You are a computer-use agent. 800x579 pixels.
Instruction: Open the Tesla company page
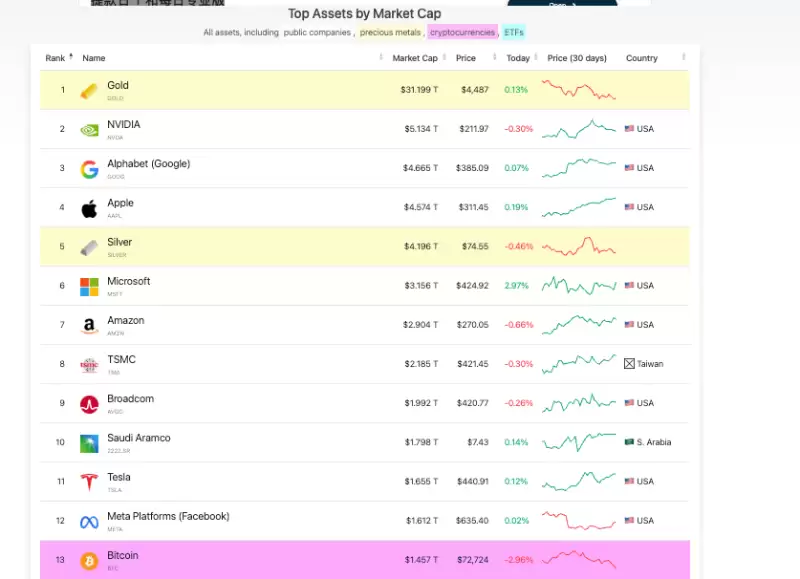pyautogui.click(x=119, y=477)
